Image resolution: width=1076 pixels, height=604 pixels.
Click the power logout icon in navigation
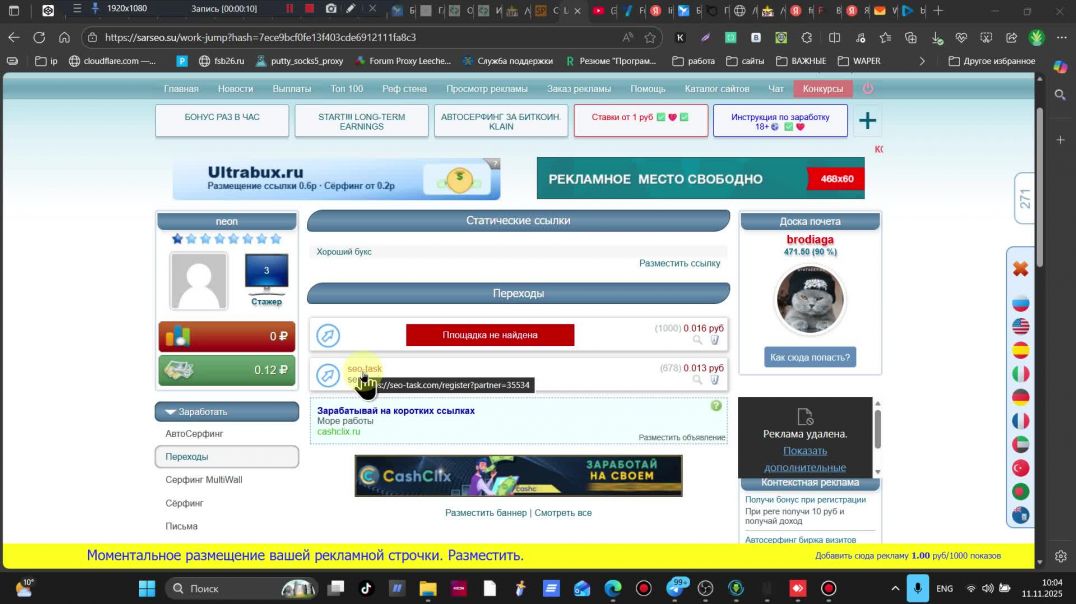click(x=867, y=88)
